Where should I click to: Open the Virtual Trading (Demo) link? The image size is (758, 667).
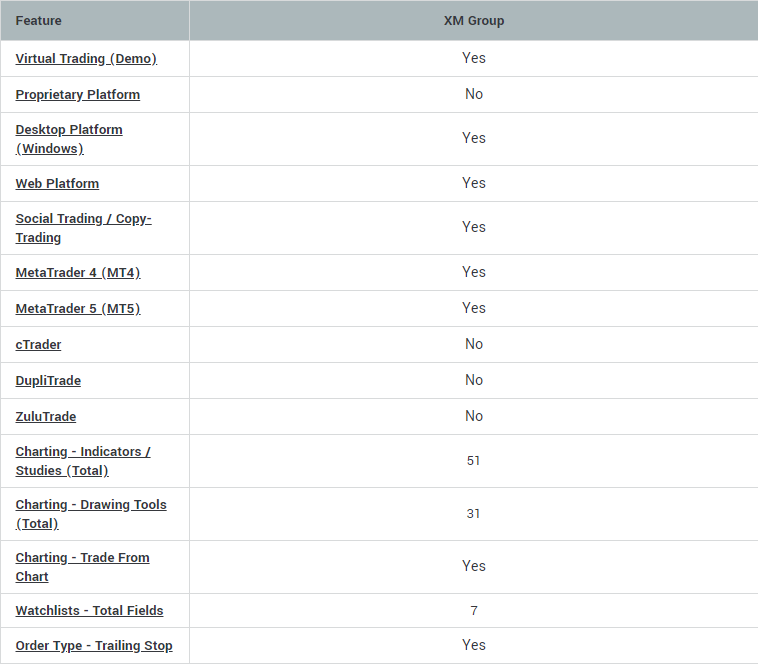(86, 58)
